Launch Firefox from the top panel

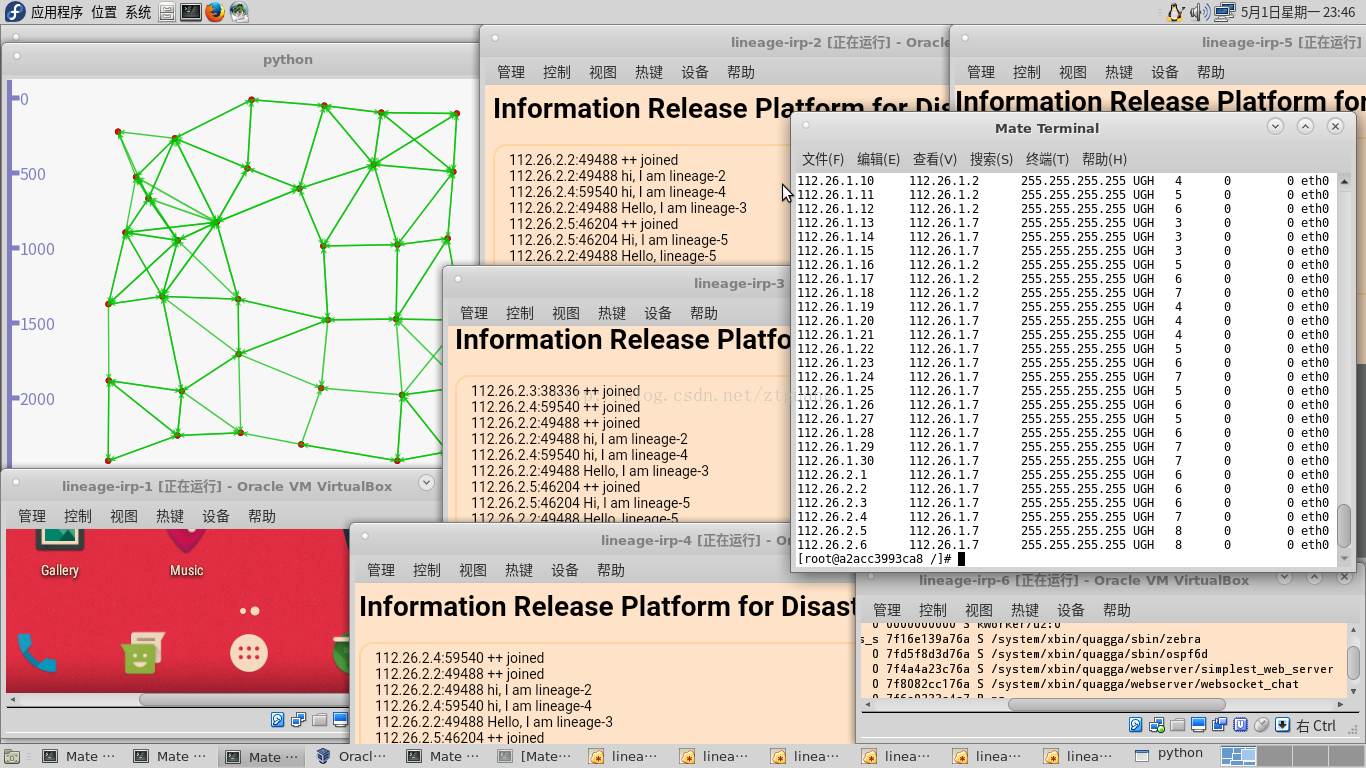(x=215, y=12)
